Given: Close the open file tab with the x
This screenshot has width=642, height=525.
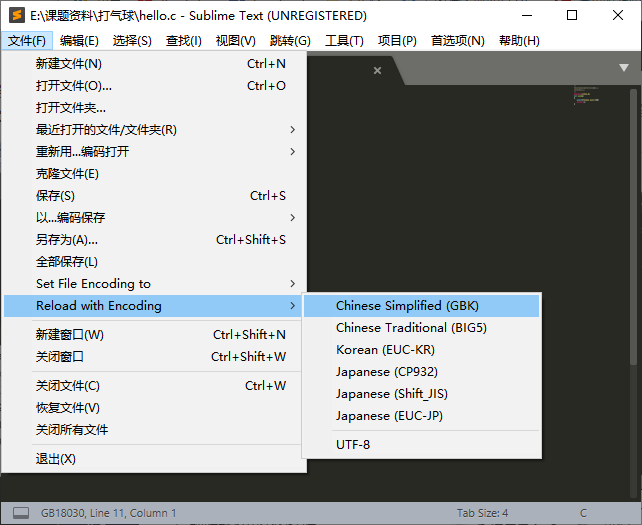Looking at the screenshot, I should [378, 70].
